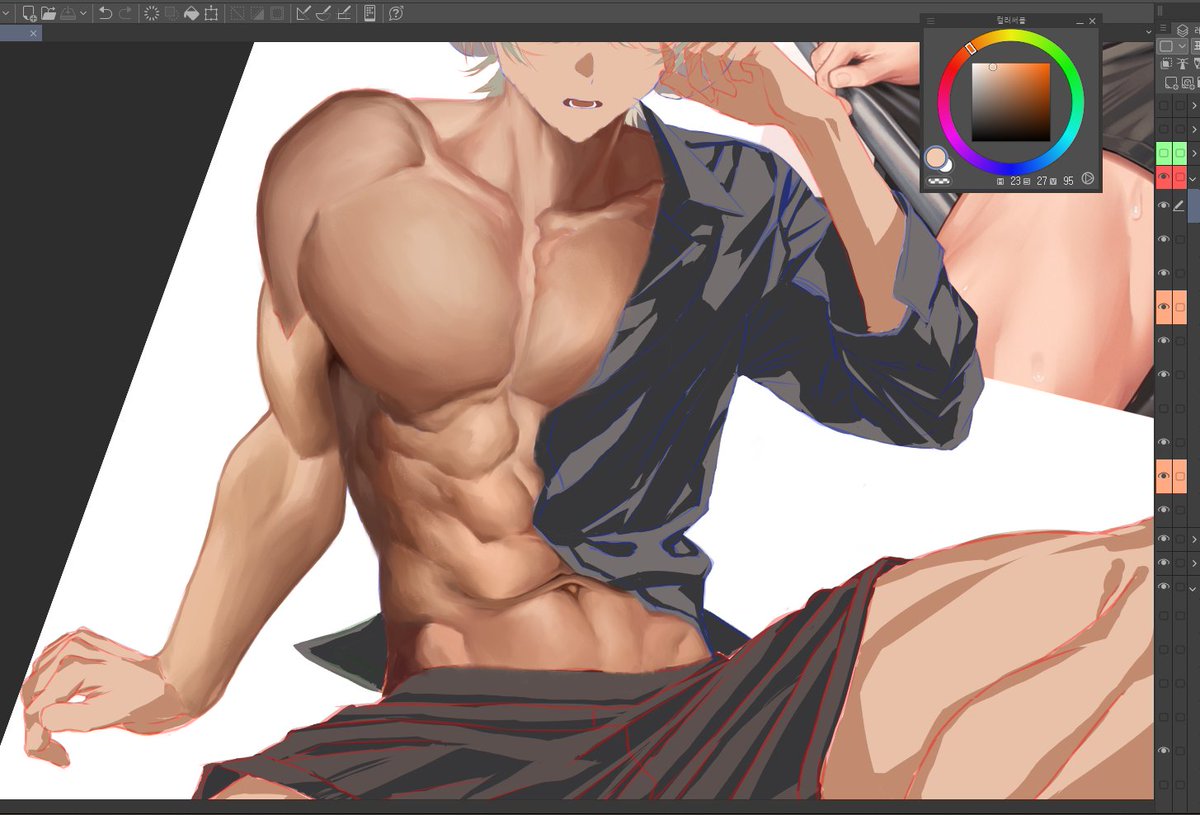The width and height of the screenshot is (1200, 815).
Task: Open the layer color square dropdown
Action: [x=1171, y=46]
